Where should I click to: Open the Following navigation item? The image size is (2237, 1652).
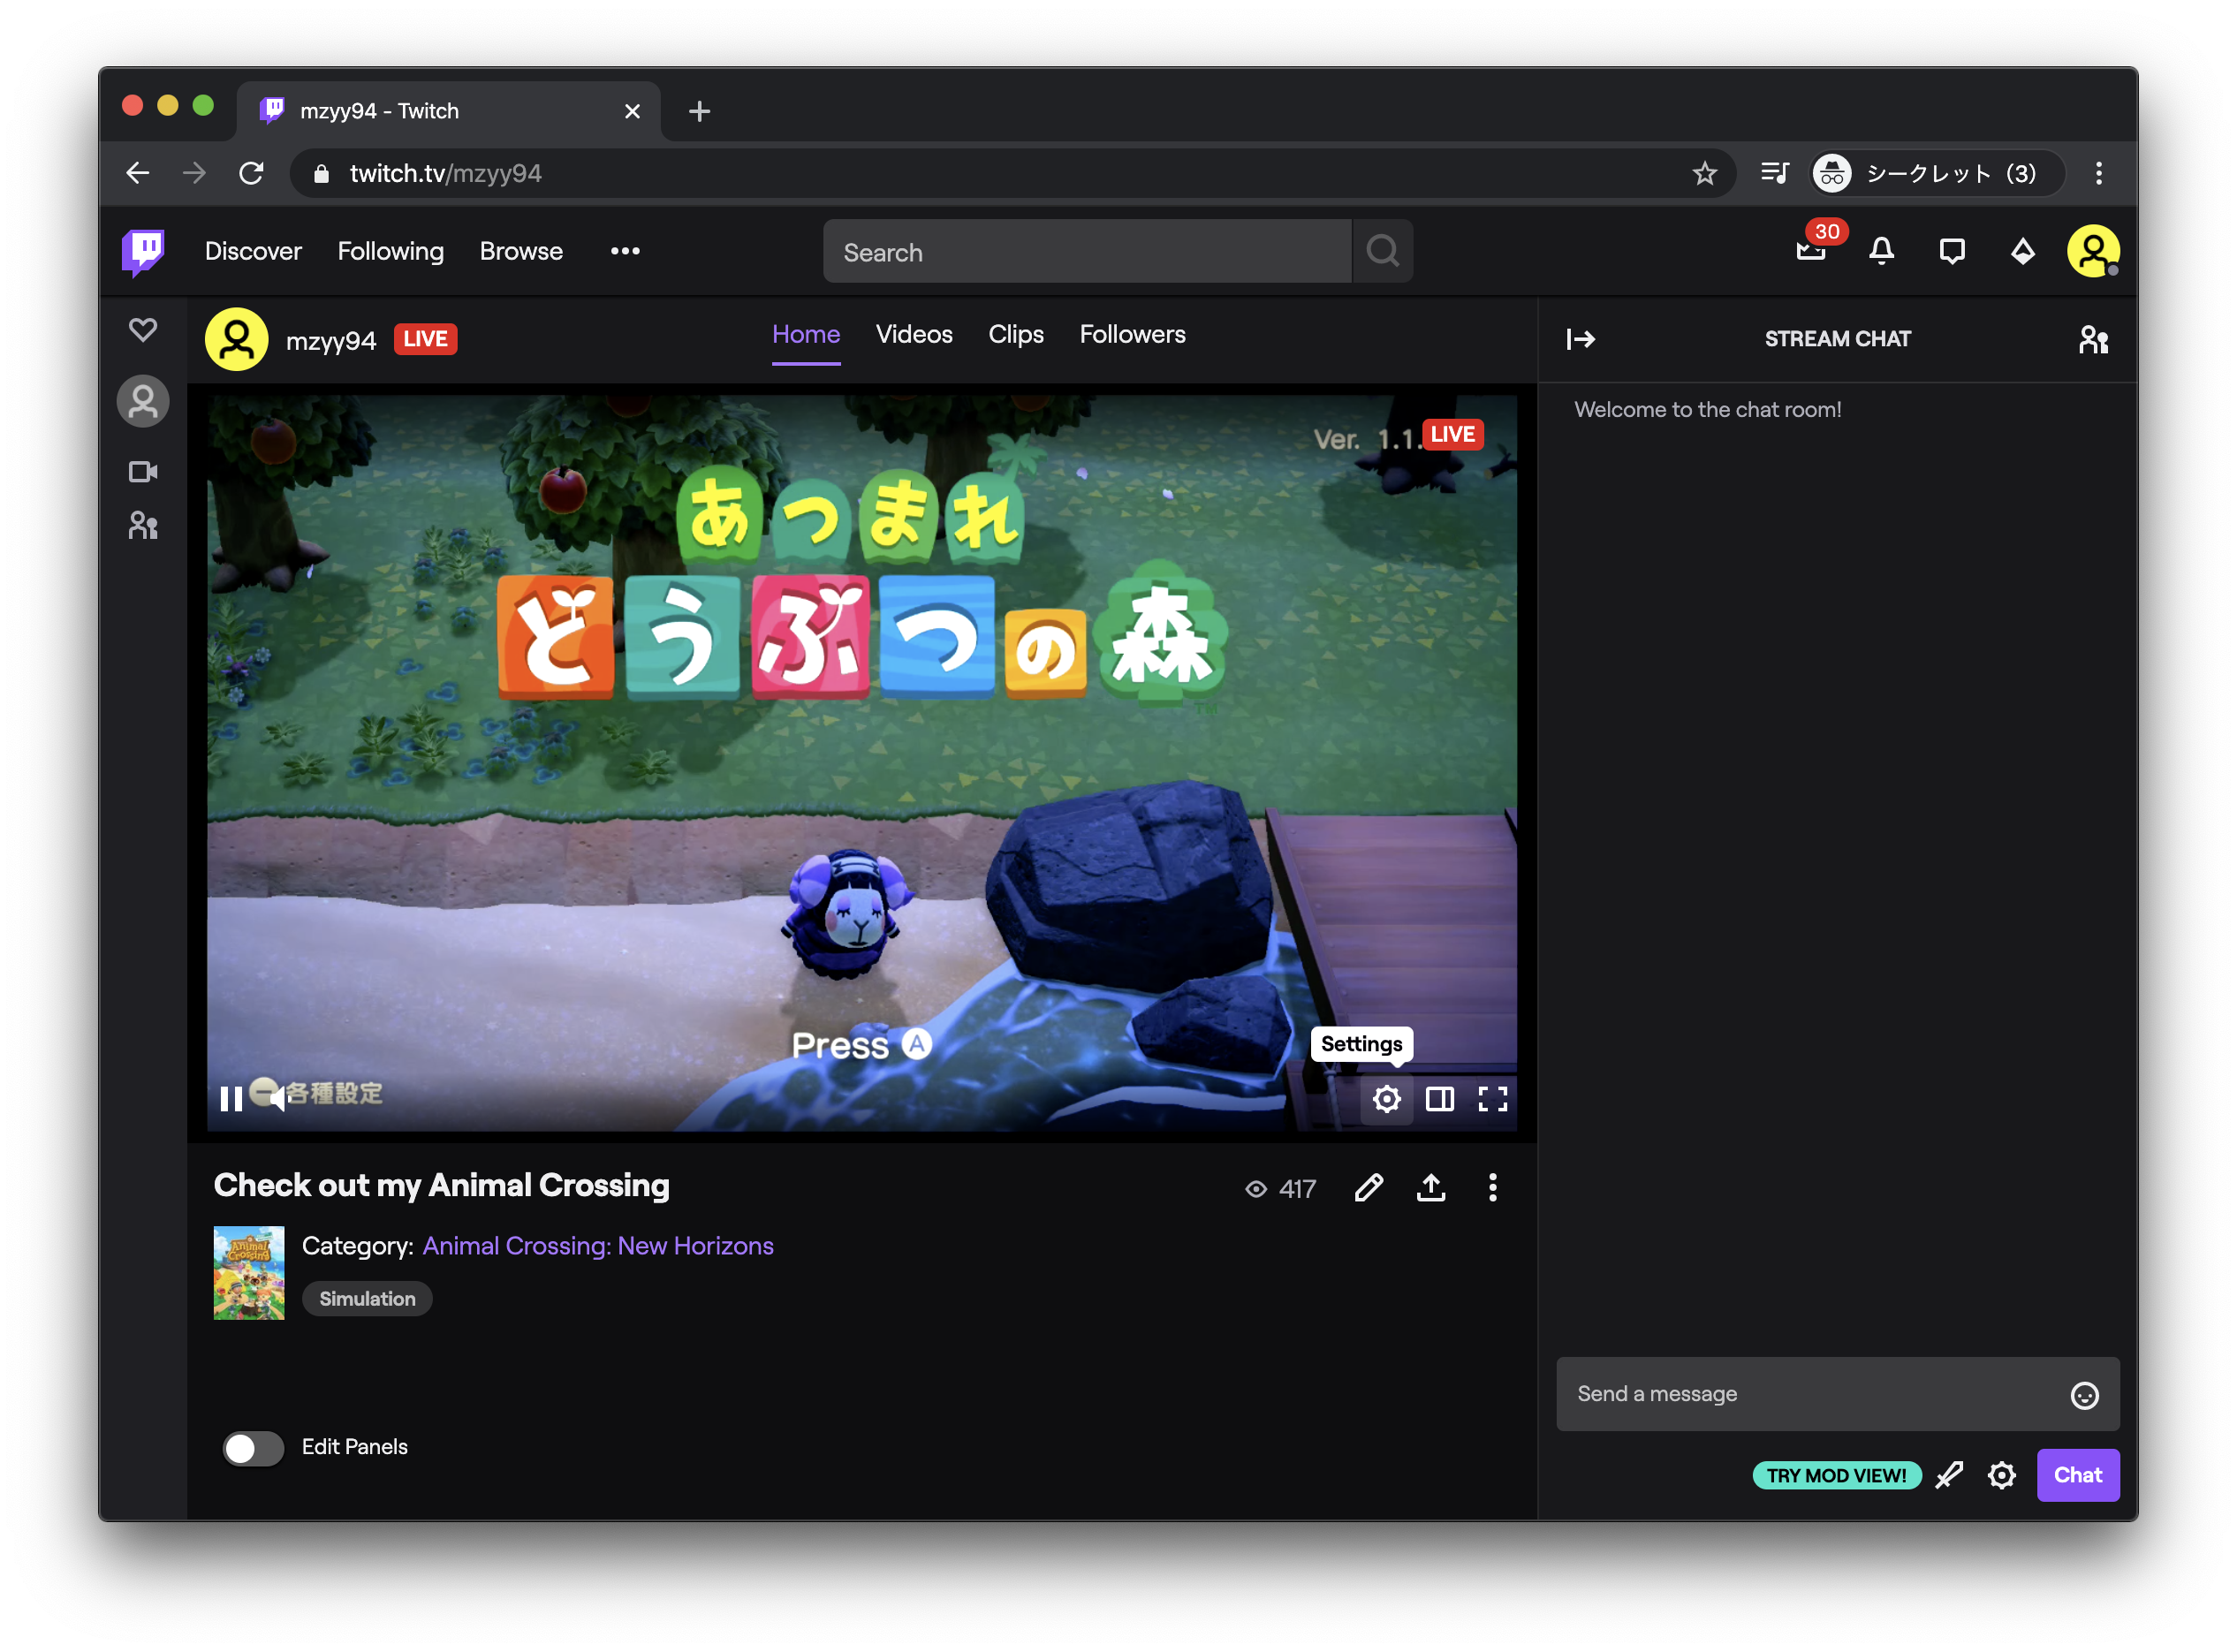coord(390,251)
